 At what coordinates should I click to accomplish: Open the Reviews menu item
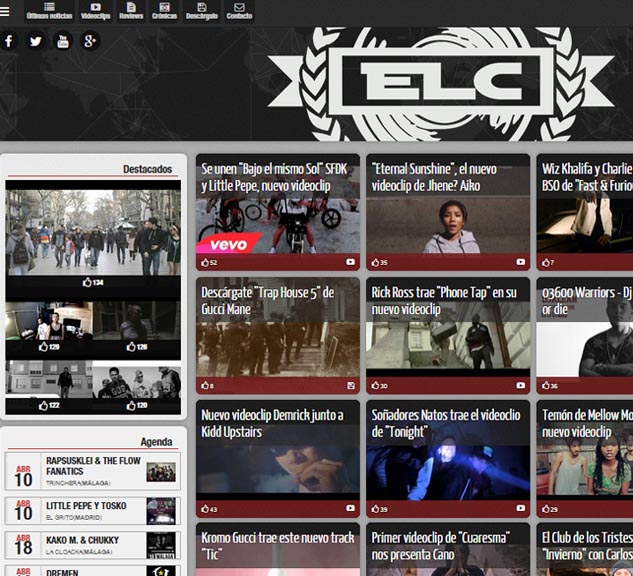pos(131,11)
